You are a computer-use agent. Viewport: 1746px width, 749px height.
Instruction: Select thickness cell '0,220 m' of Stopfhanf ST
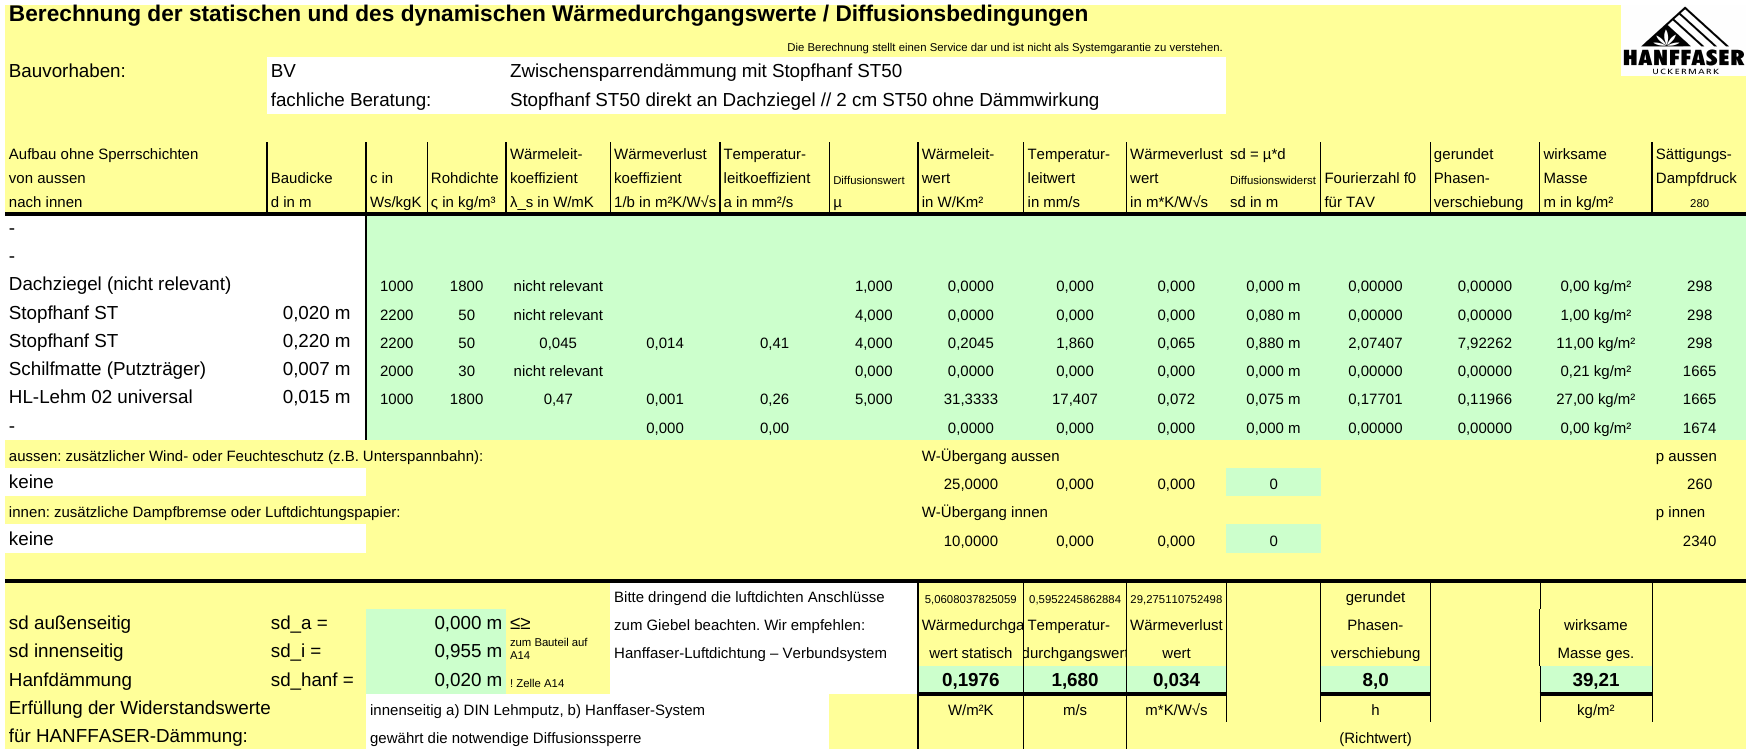tap(316, 341)
